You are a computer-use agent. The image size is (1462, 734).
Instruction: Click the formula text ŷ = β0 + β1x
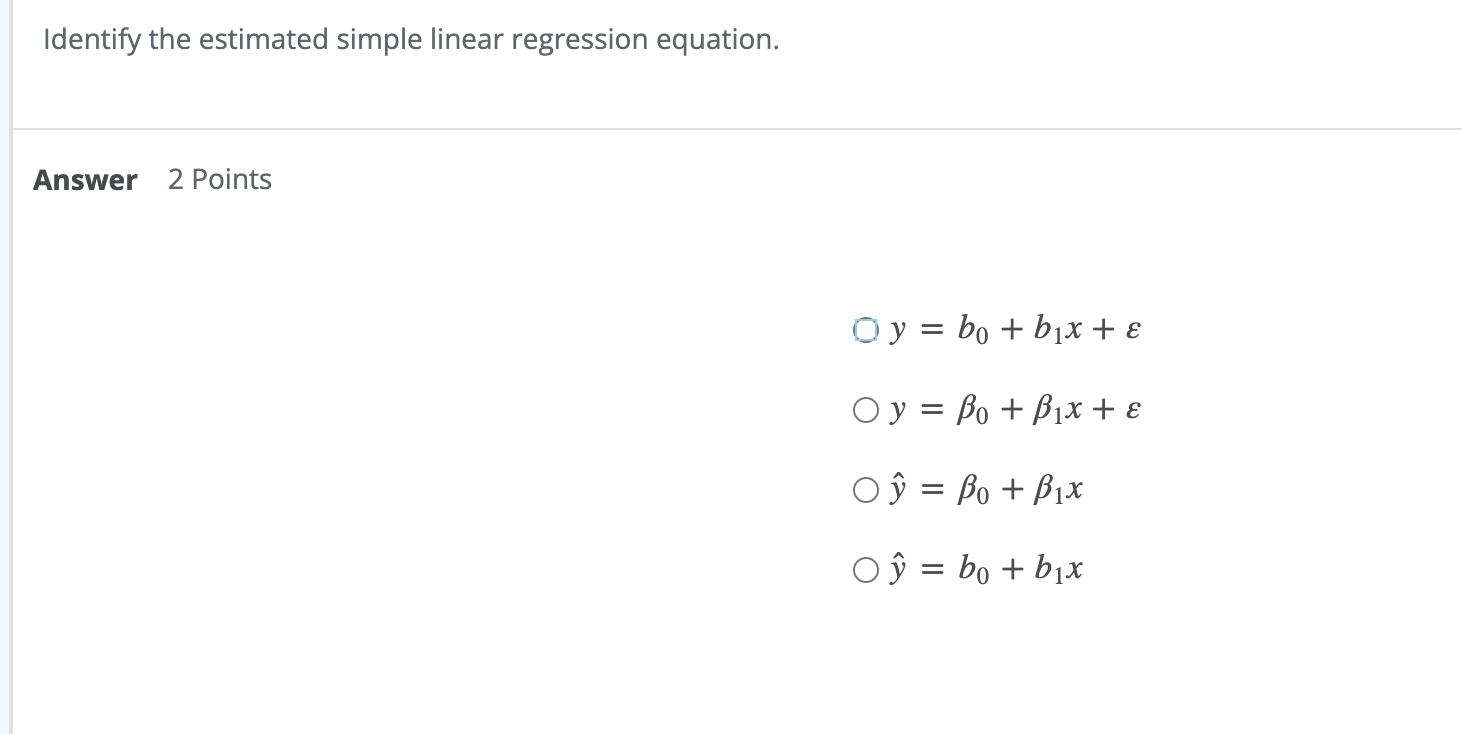click(985, 490)
